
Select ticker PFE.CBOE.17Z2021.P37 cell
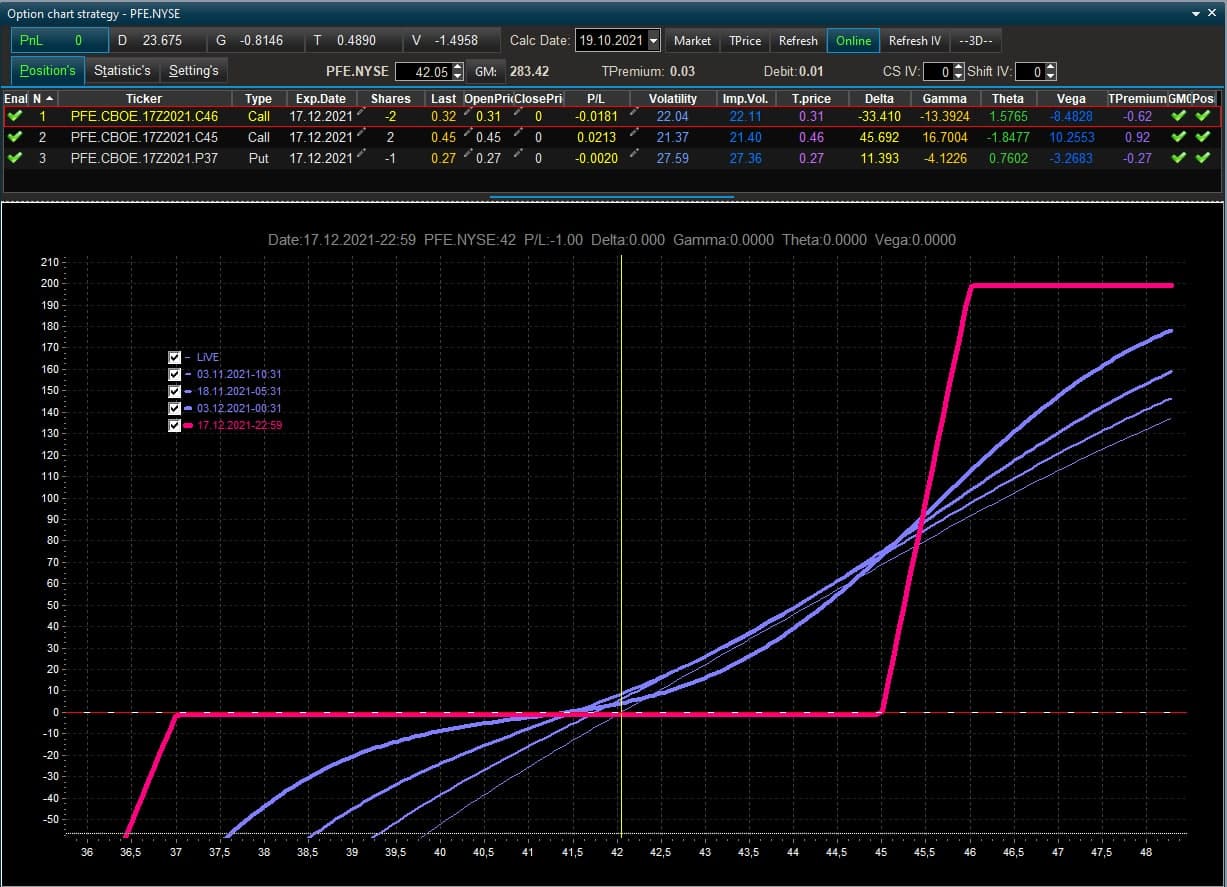point(144,158)
